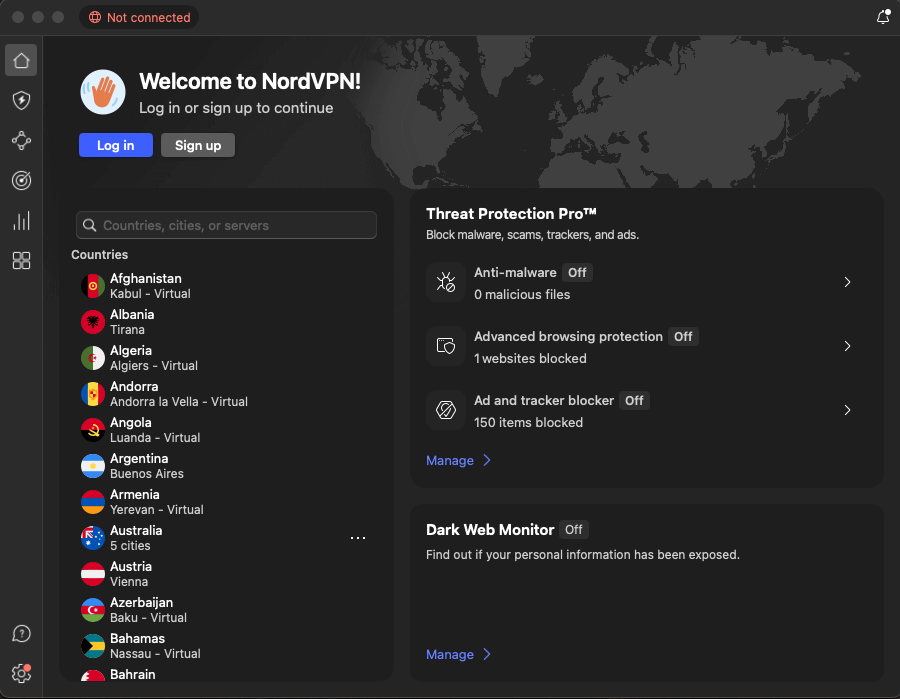900x699 pixels.
Task: Open Meshnet icon in sidebar
Action: pos(21,141)
